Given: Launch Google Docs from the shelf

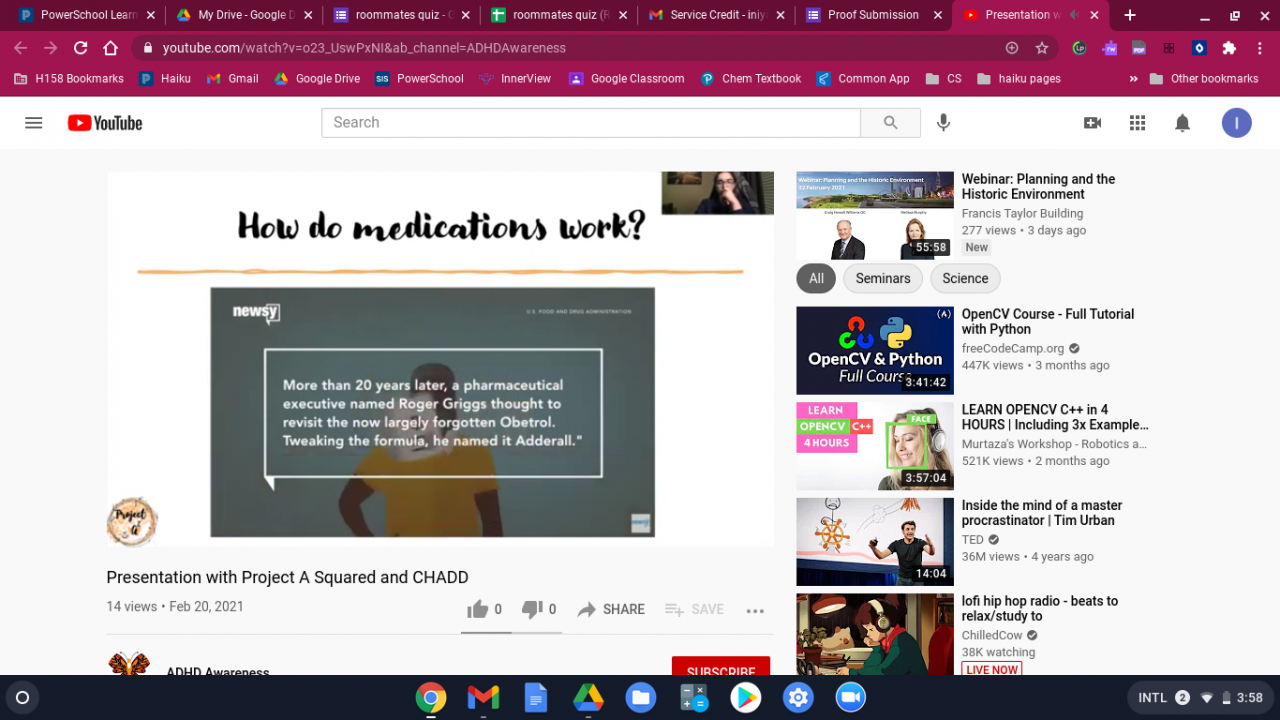Looking at the screenshot, I should pyautogui.click(x=536, y=697).
